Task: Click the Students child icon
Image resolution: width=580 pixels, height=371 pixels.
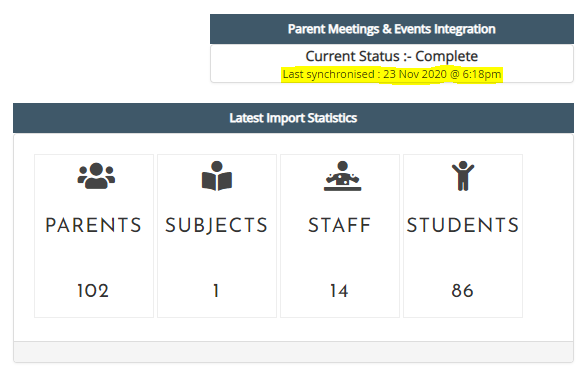Action: [463, 176]
